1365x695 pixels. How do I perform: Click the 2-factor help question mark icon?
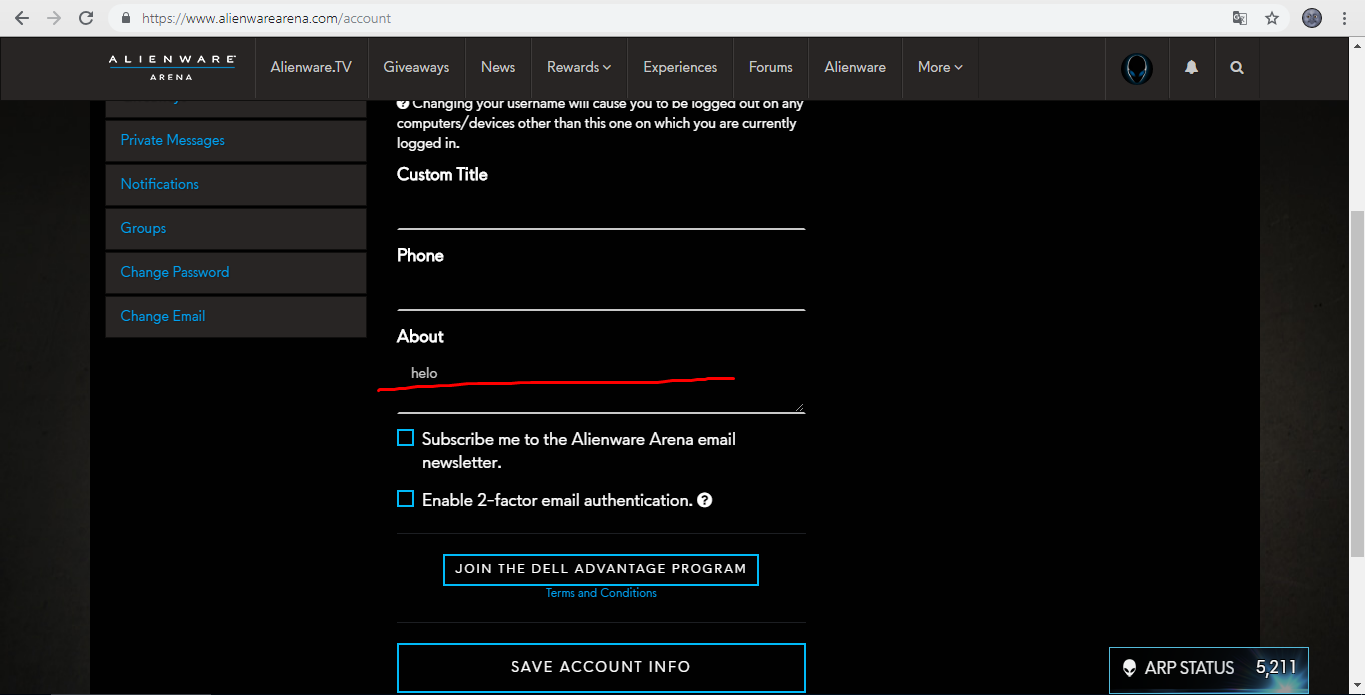tap(705, 500)
